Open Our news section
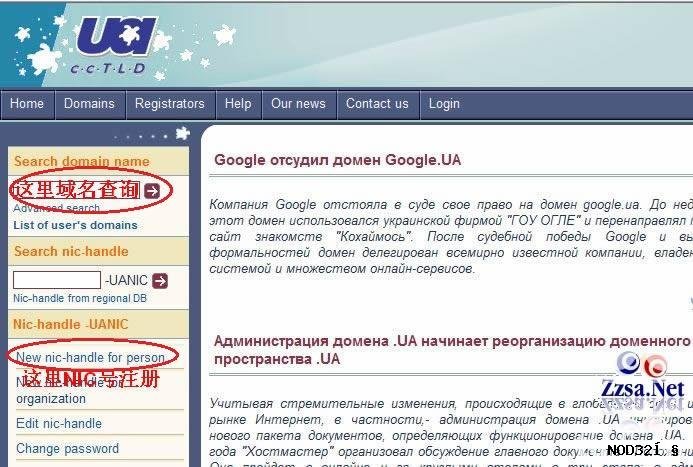This screenshot has width=693, height=467. click(x=298, y=104)
